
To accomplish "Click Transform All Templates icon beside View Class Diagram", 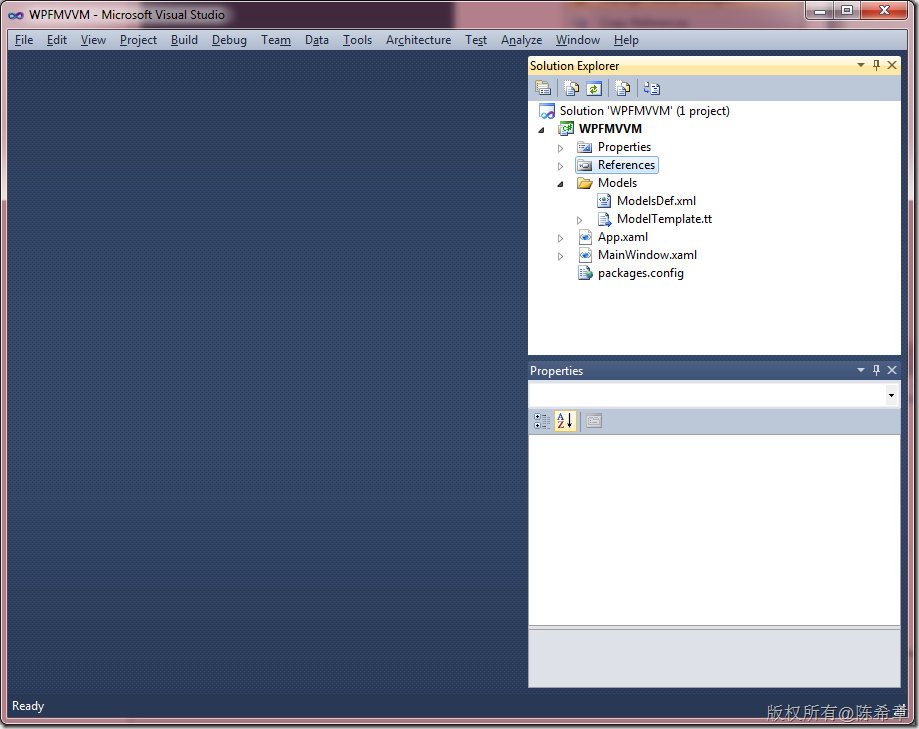I will [x=622, y=88].
